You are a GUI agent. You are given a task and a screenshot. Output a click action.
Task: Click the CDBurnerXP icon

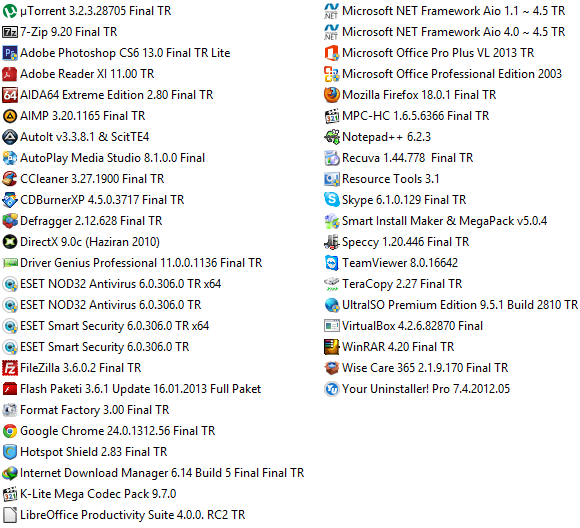(x=10, y=200)
